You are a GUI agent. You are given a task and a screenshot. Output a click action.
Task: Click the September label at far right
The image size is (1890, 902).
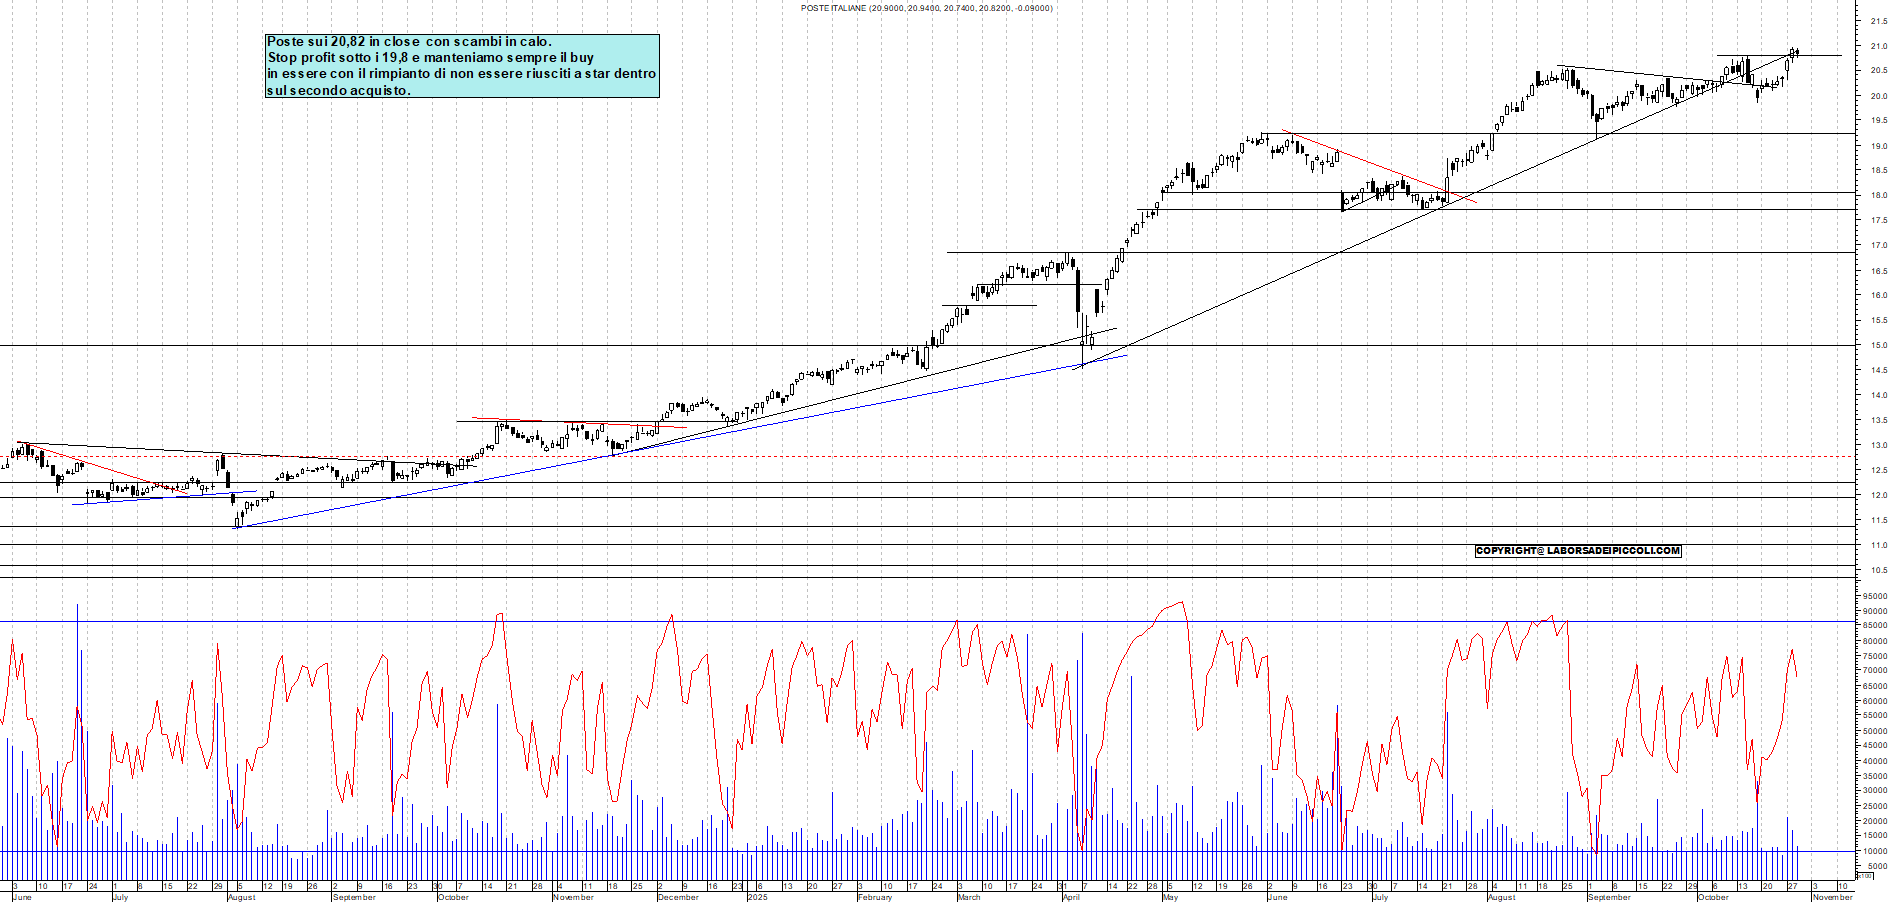point(1609,897)
